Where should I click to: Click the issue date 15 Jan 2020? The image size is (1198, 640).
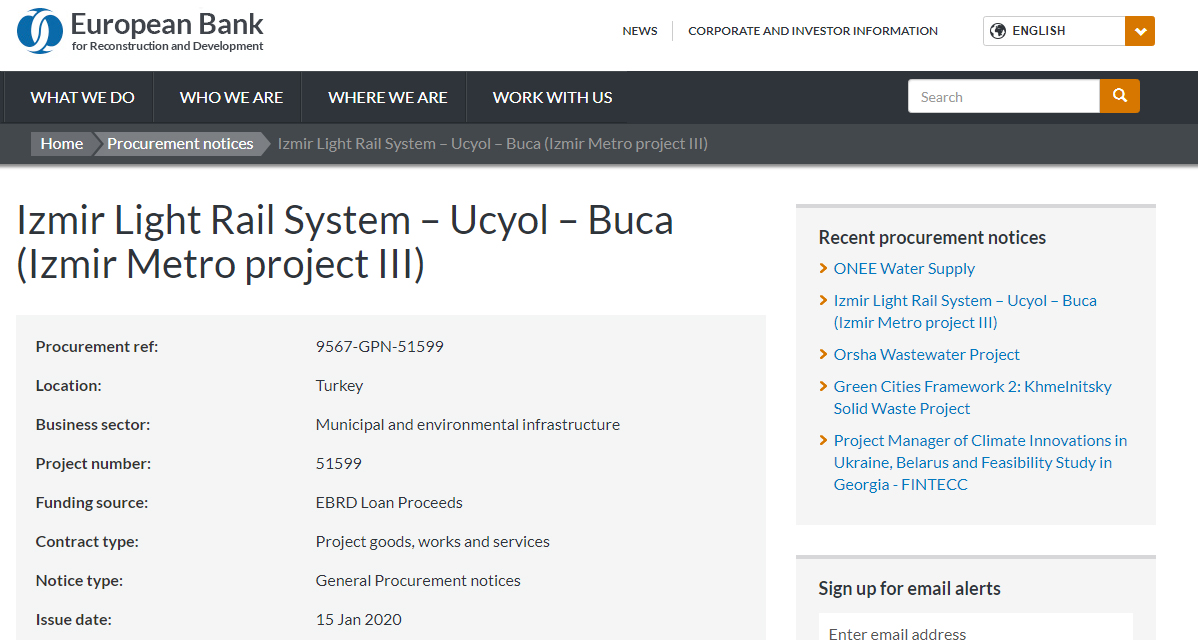click(x=358, y=619)
